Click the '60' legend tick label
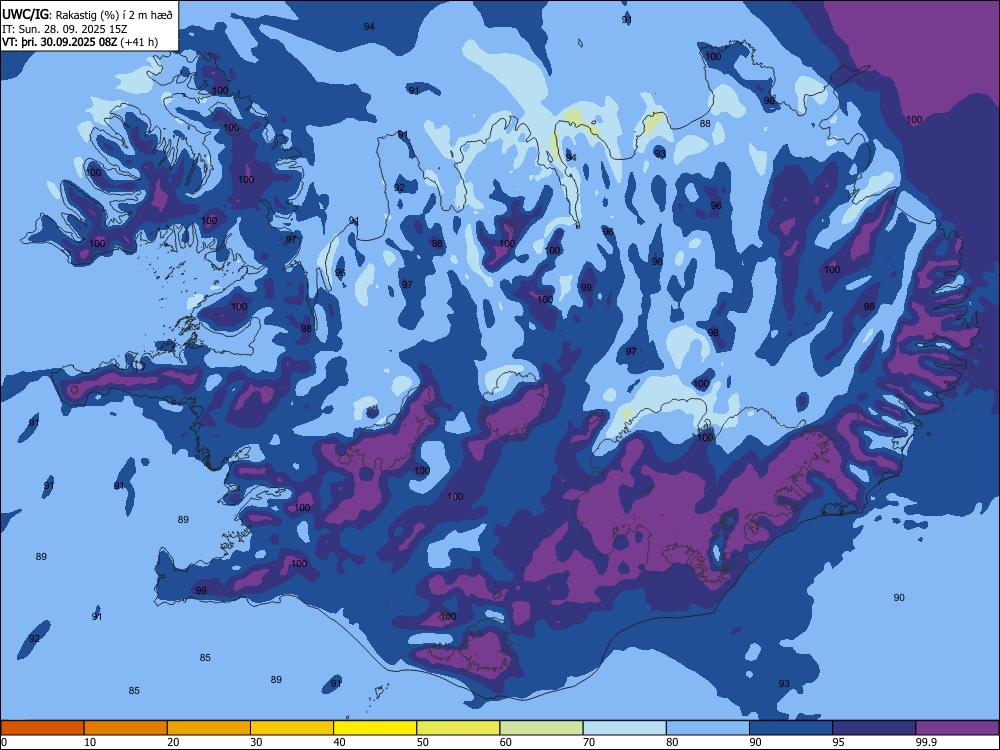Viewport: 1000px width, 750px height. (x=506, y=742)
